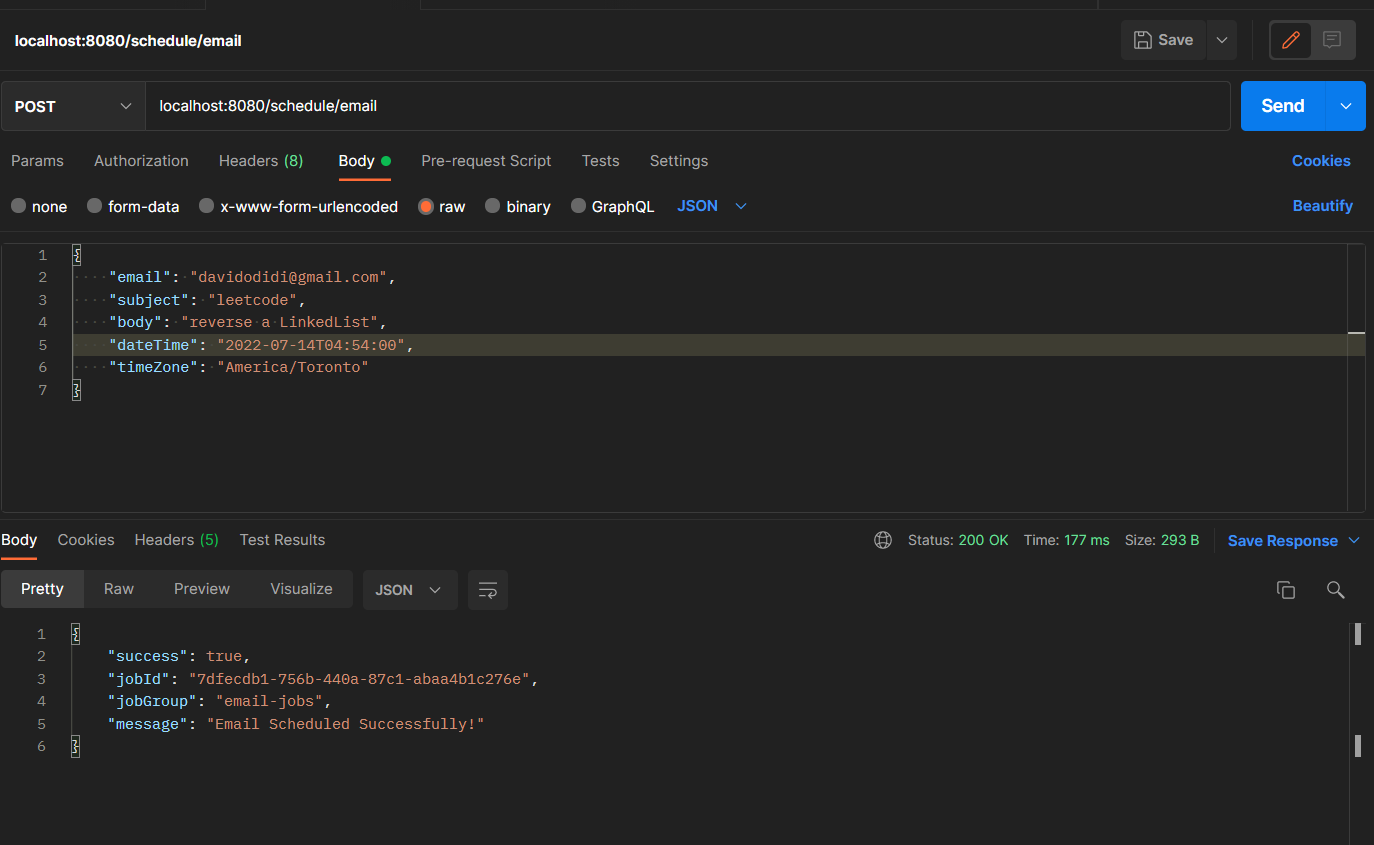Open Pre-request Script tab

(486, 161)
